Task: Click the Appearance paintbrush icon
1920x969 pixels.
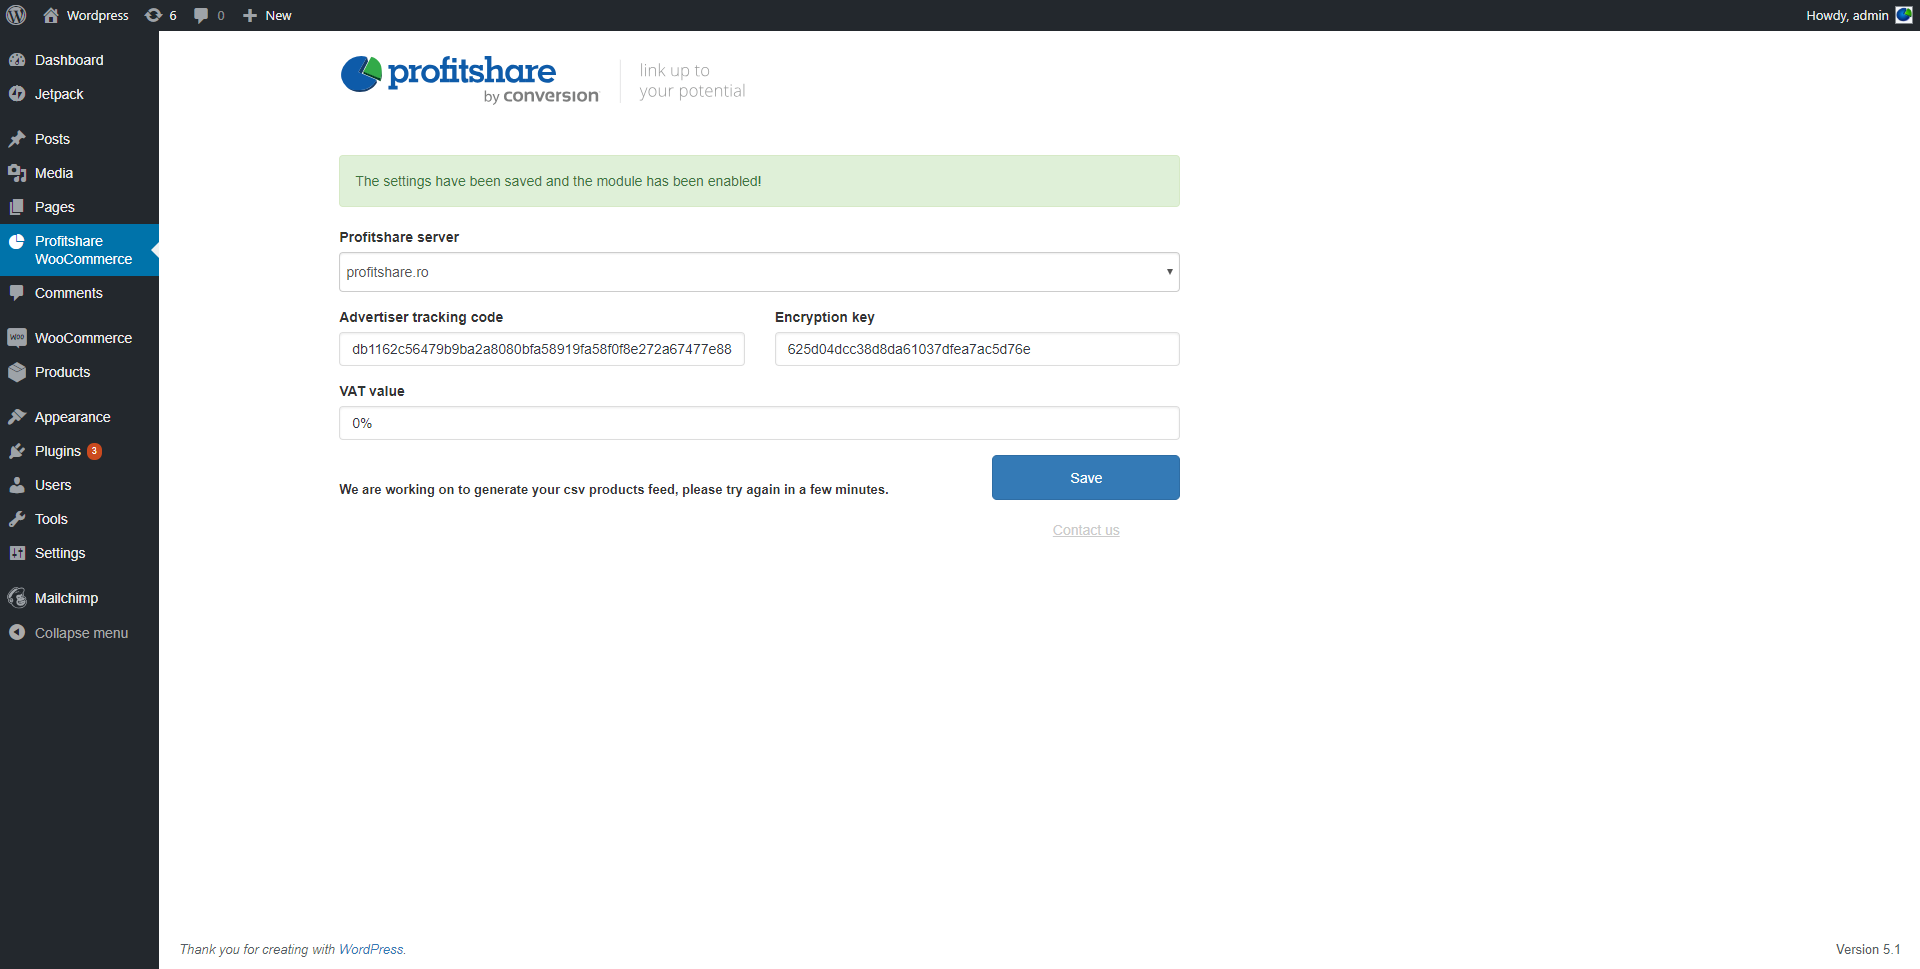Action: 17,417
